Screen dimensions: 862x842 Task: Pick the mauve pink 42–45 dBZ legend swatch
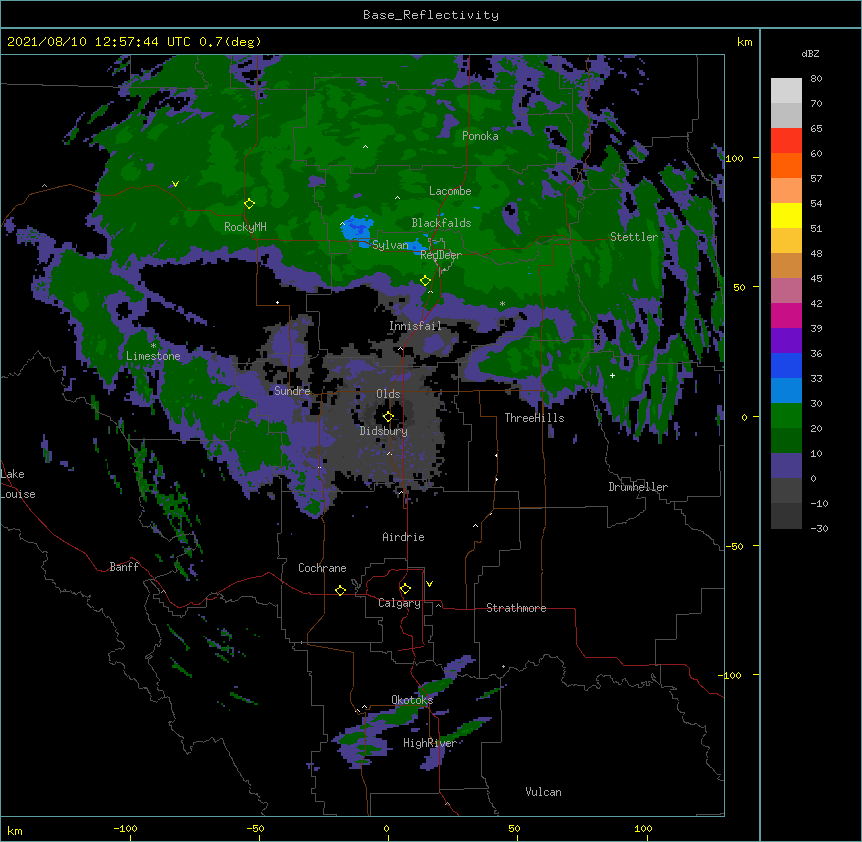[x=786, y=291]
